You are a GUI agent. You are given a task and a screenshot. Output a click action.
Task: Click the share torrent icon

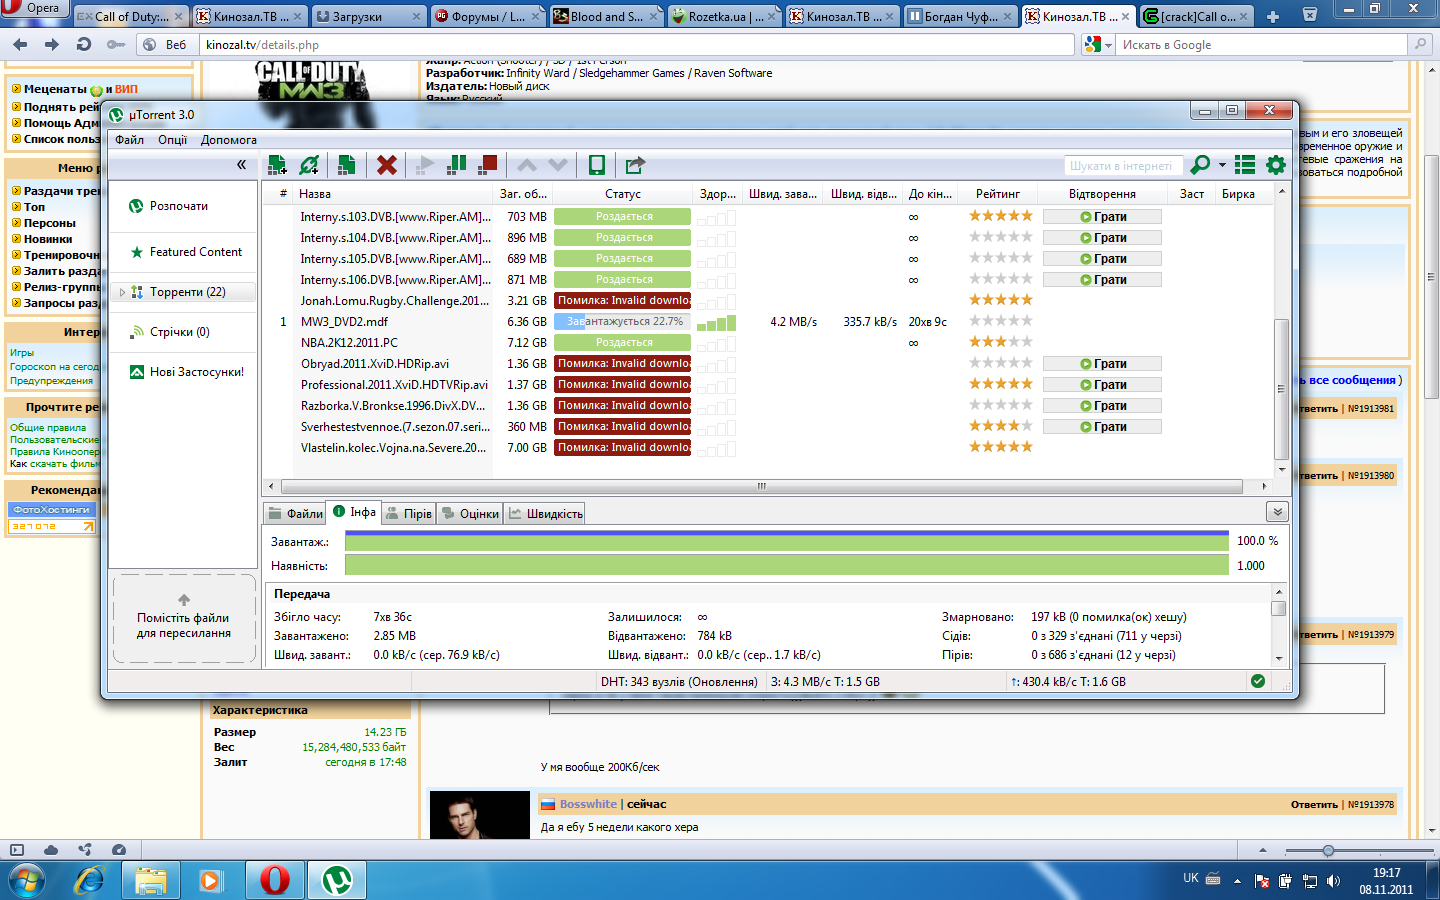[x=635, y=165]
